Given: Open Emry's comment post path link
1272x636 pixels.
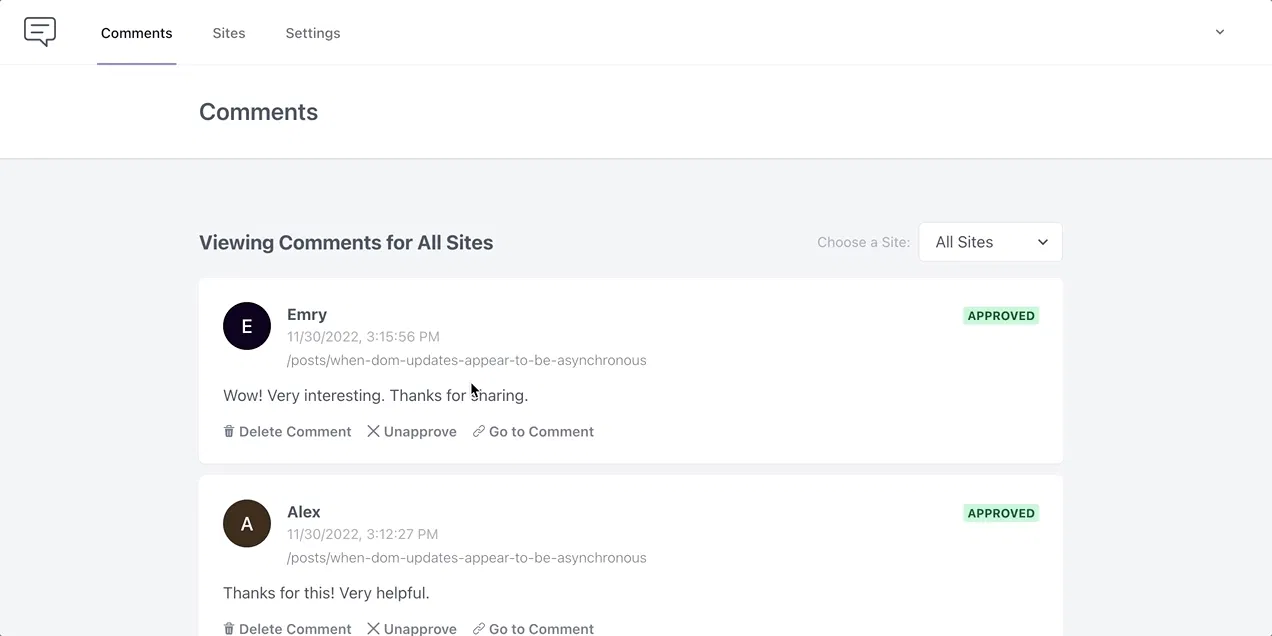Looking at the screenshot, I should [466, 360].
